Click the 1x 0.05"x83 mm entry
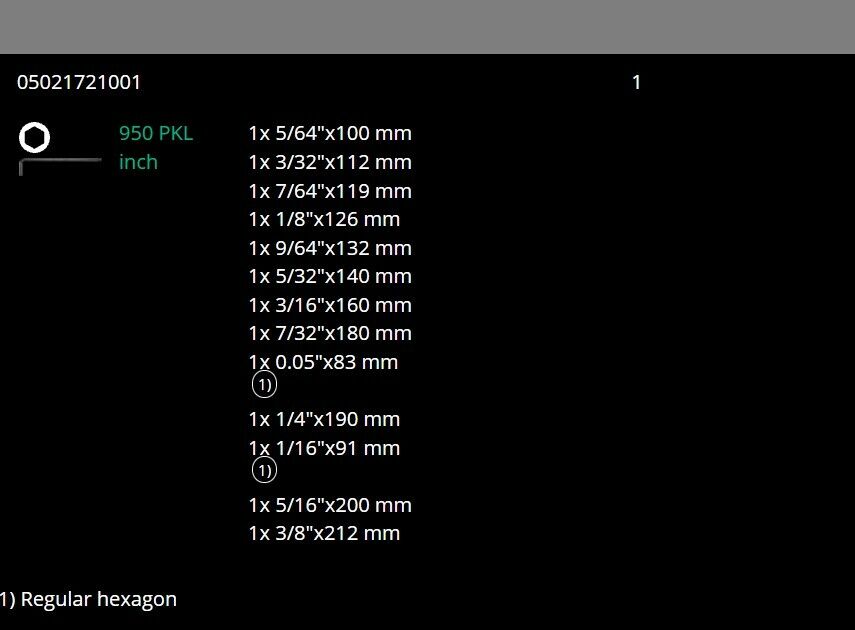855x630 pixels. pyautogui.click(x=323, y=362)
